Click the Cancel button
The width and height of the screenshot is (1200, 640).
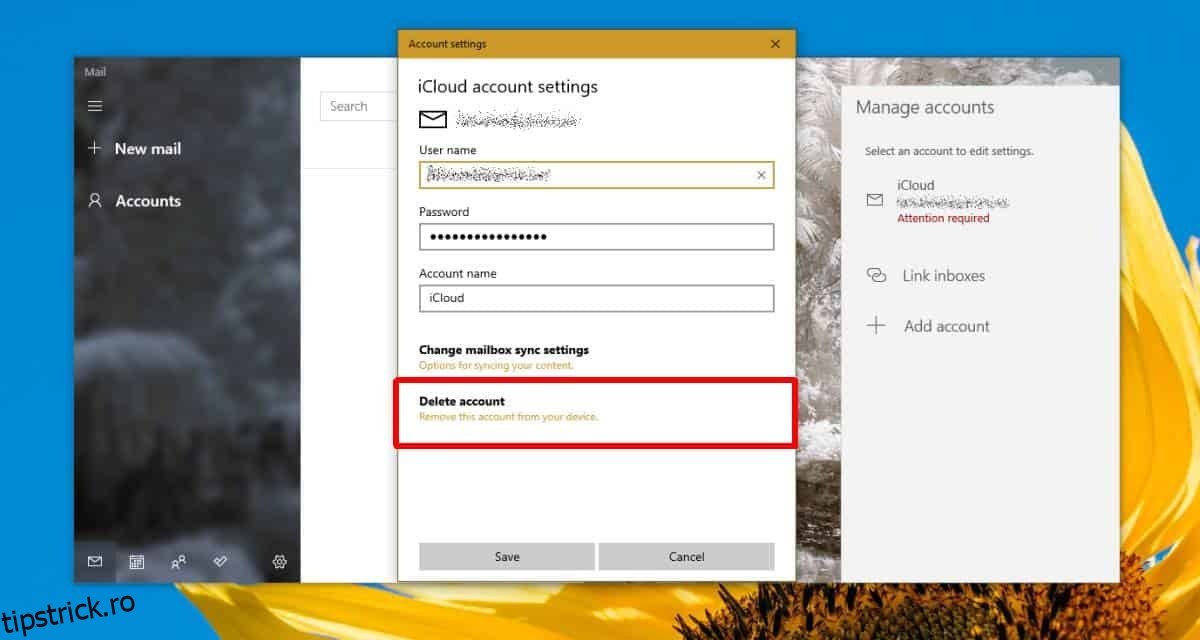point(687,557)
